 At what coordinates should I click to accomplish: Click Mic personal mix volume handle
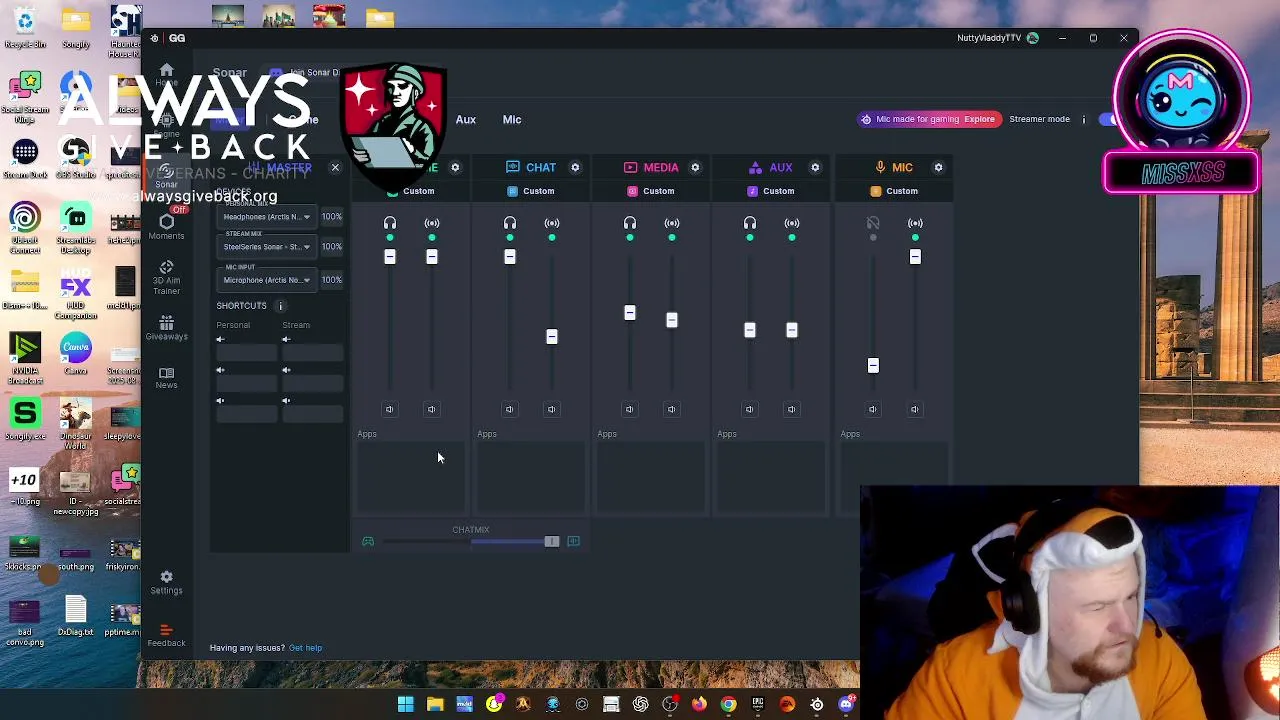pyautogui.click(x=873, y=366)
